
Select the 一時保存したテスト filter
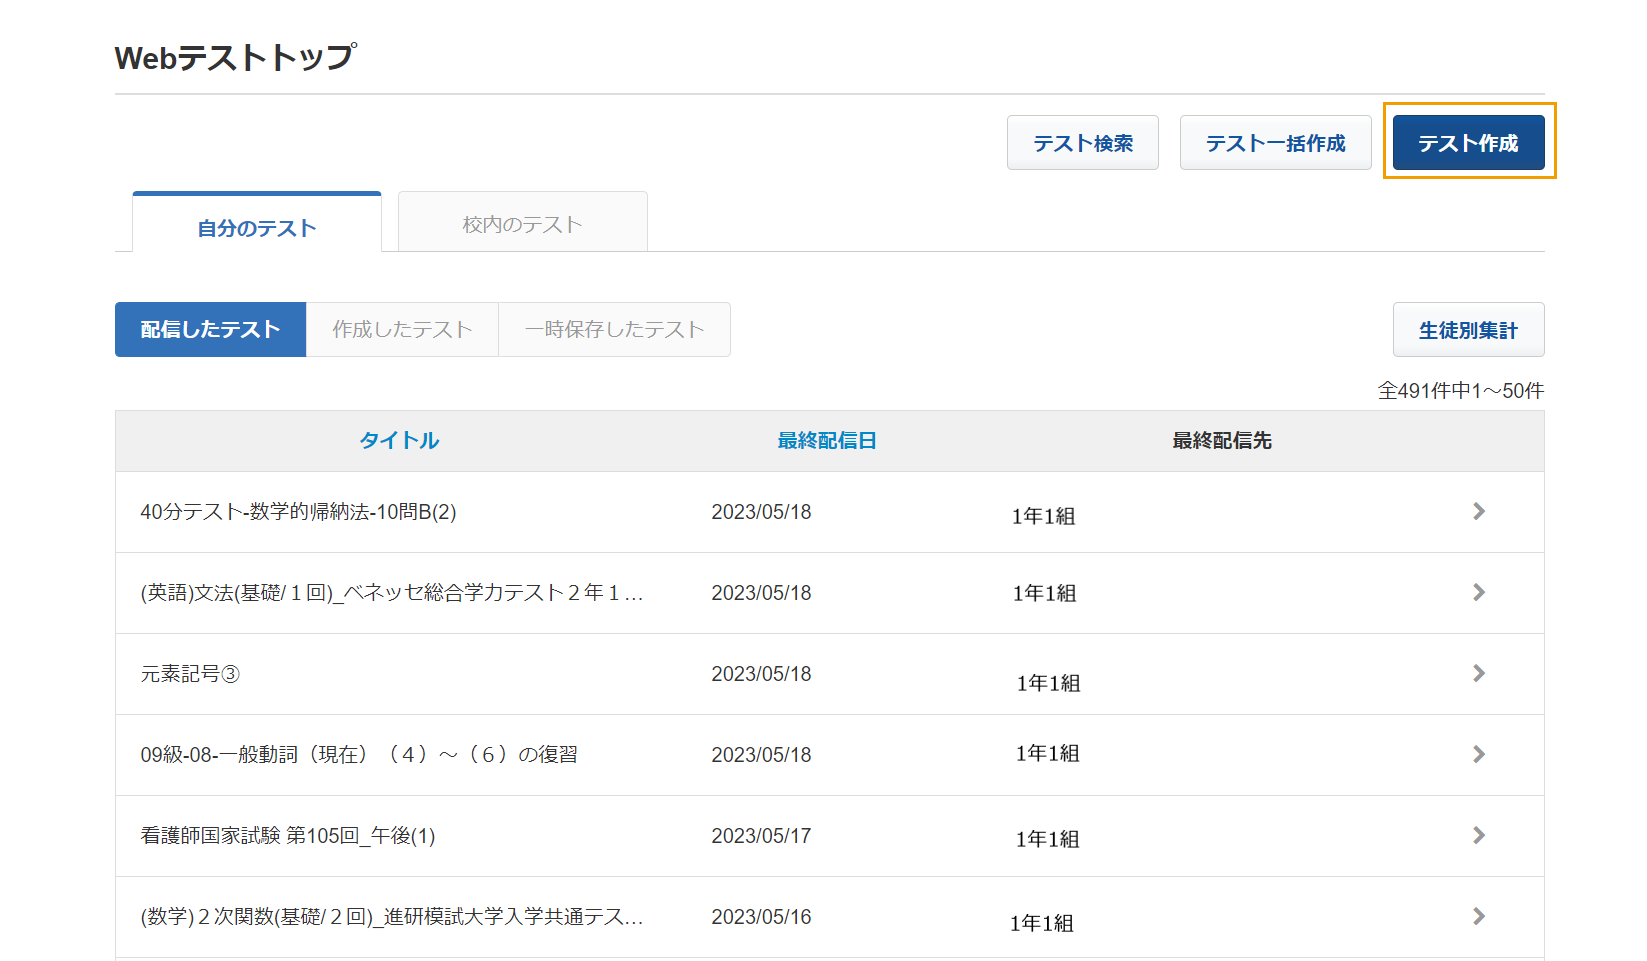click(x=614, y=329)
